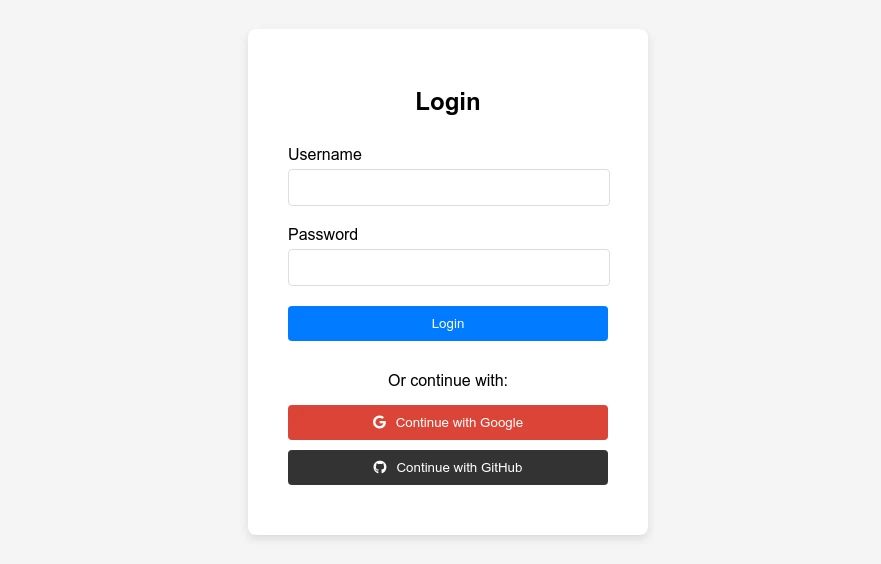Click the Login heading title
The height and width of the screenshot is (564, 881).
(x=448, y=101)
